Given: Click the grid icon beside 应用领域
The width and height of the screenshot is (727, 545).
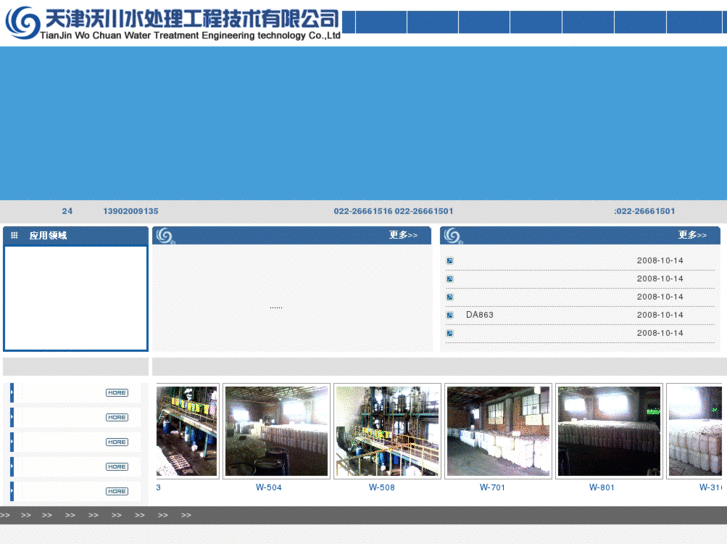Looking at the screenshot, I should tap(14, 235).
